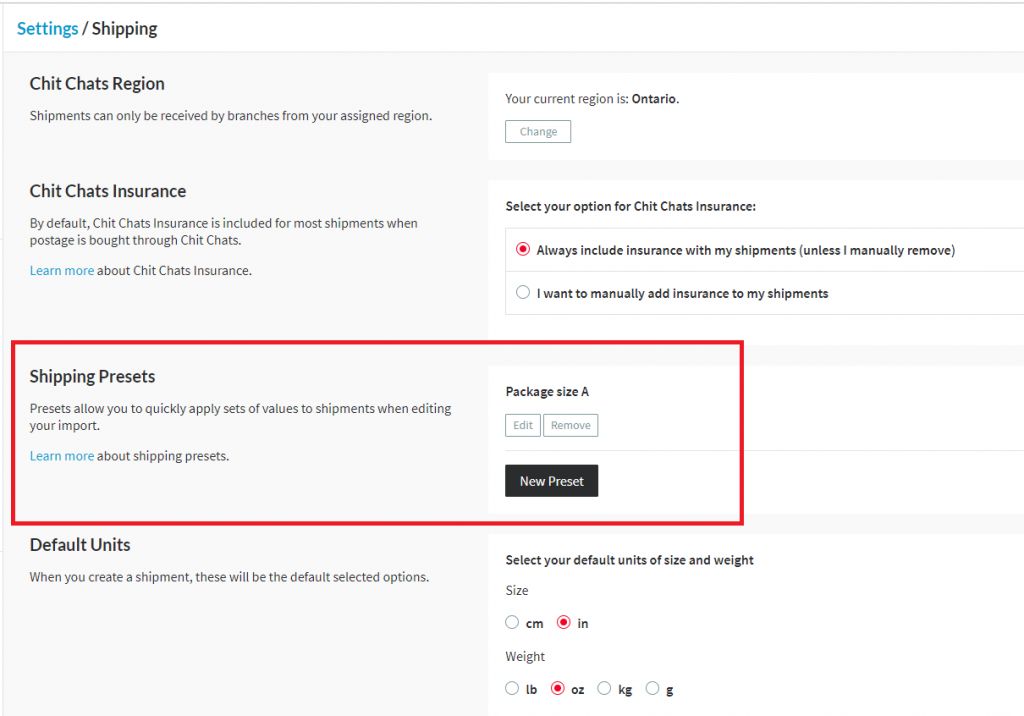Choose manually add insurance to shipments option
The image size is (1024, 716).
tap(522, 293)
